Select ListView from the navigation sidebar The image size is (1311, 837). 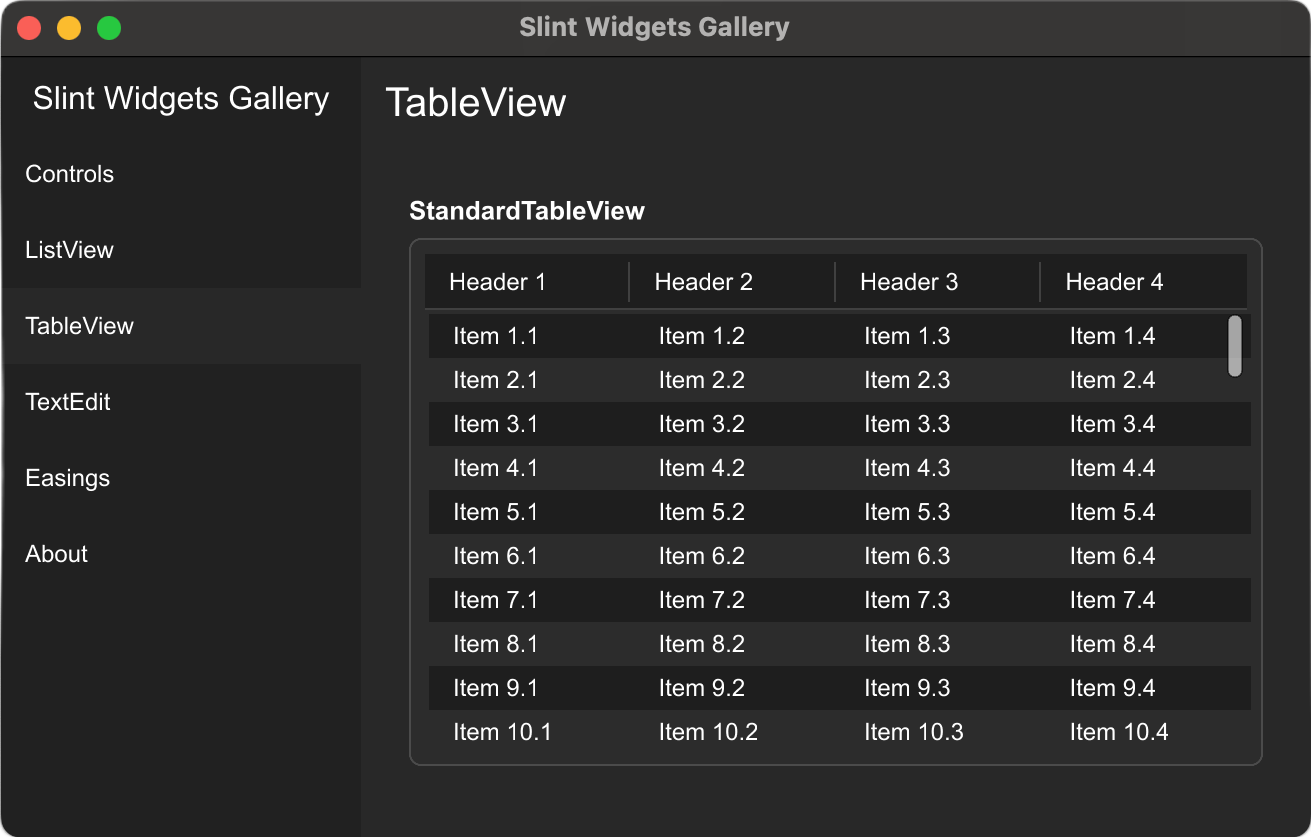point(69,250)
